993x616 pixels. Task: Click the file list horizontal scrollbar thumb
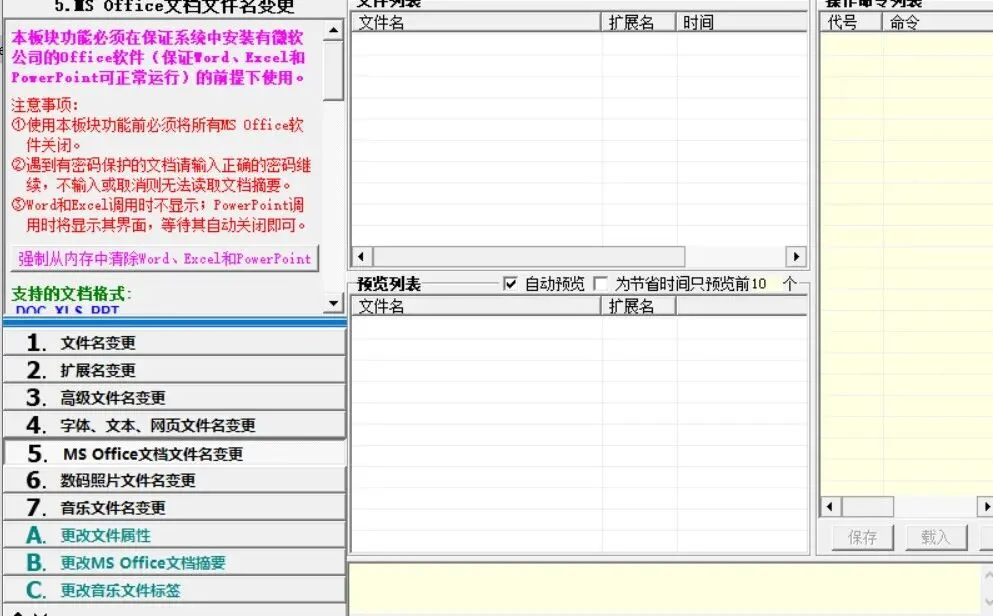tap(529, 256)
